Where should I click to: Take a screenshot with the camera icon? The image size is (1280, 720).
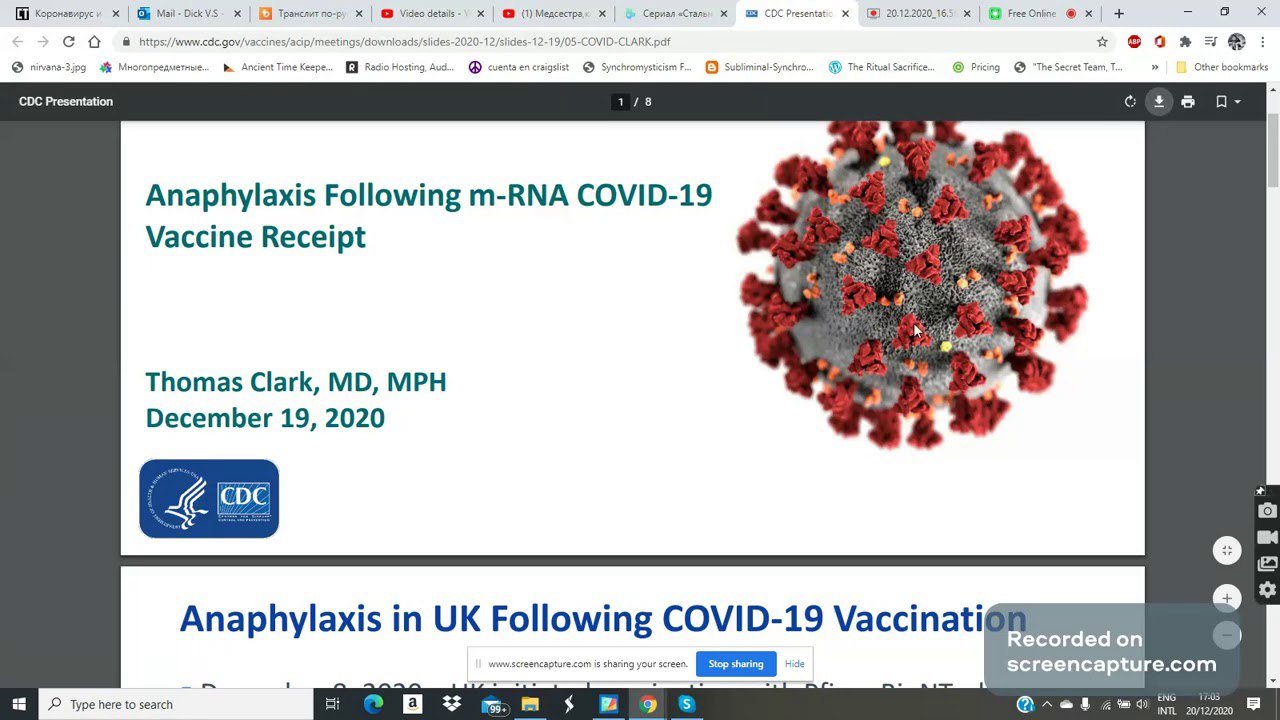click(x=1267, y=511)
